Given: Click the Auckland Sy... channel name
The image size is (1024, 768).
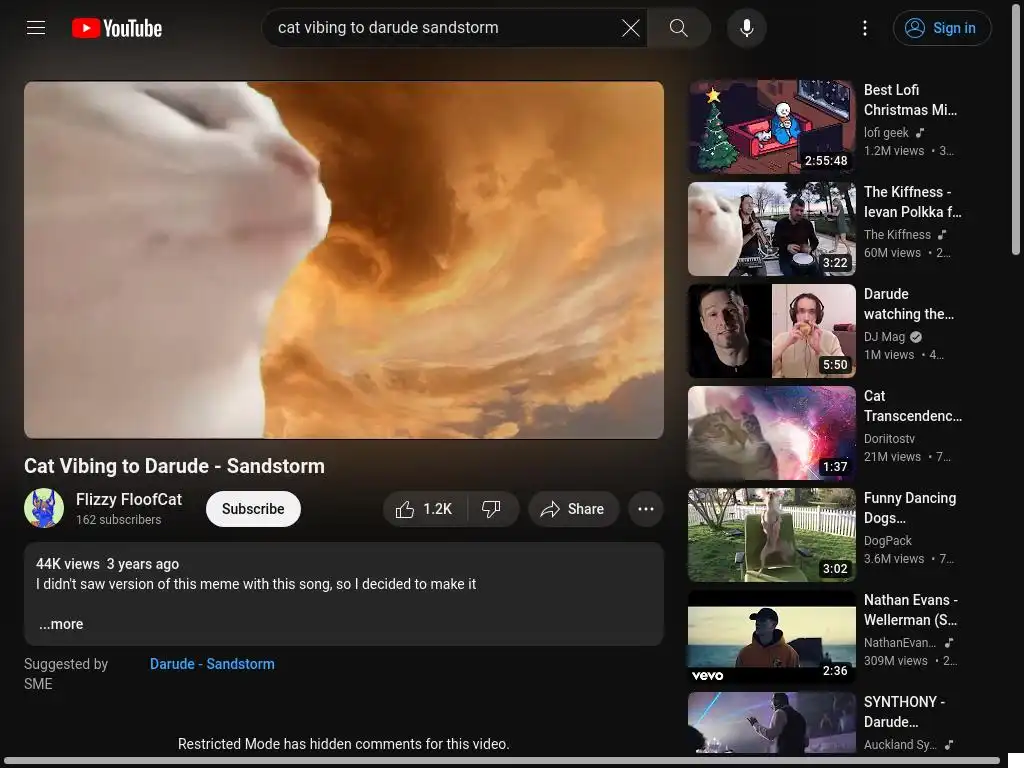Looking at the screenshot, I should (900, 744).
